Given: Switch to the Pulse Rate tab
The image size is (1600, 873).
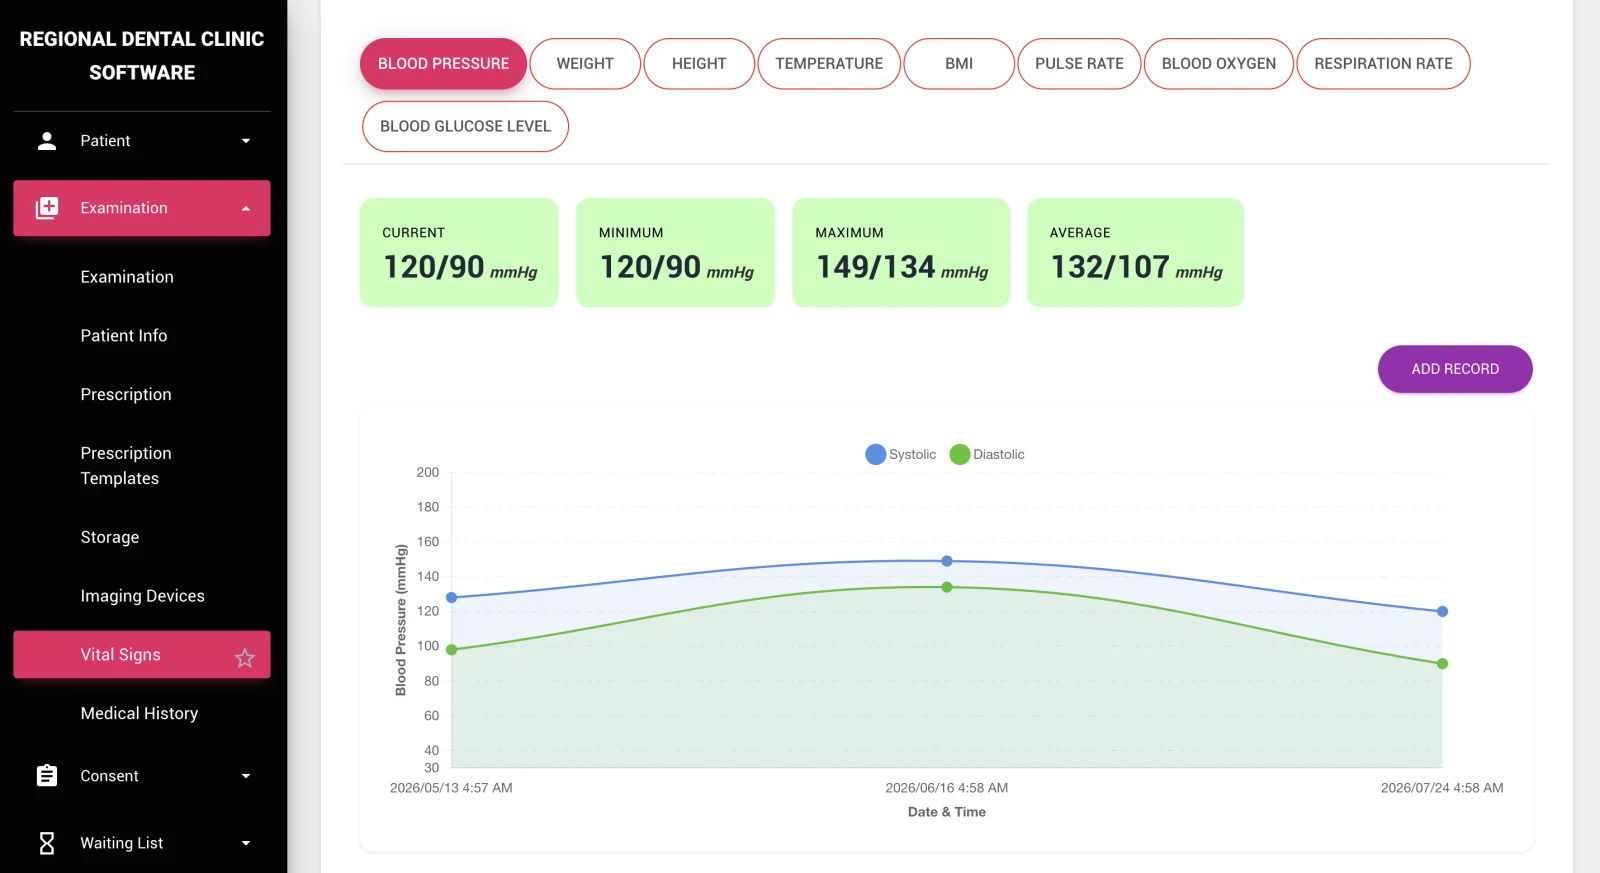Looking at the screenshot, I should coord(1079,64).
